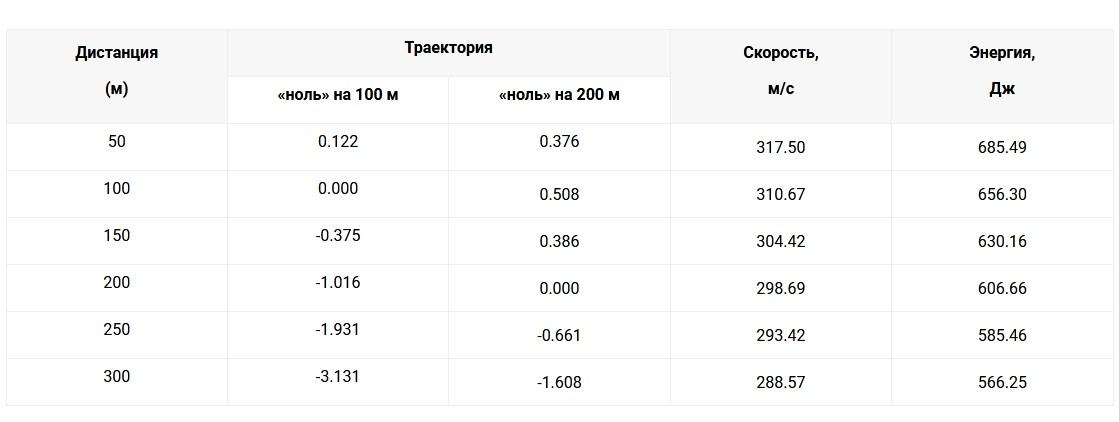Click the trajectory value -3.131
Screen dimensions: 1119x422
pos(338,377)
